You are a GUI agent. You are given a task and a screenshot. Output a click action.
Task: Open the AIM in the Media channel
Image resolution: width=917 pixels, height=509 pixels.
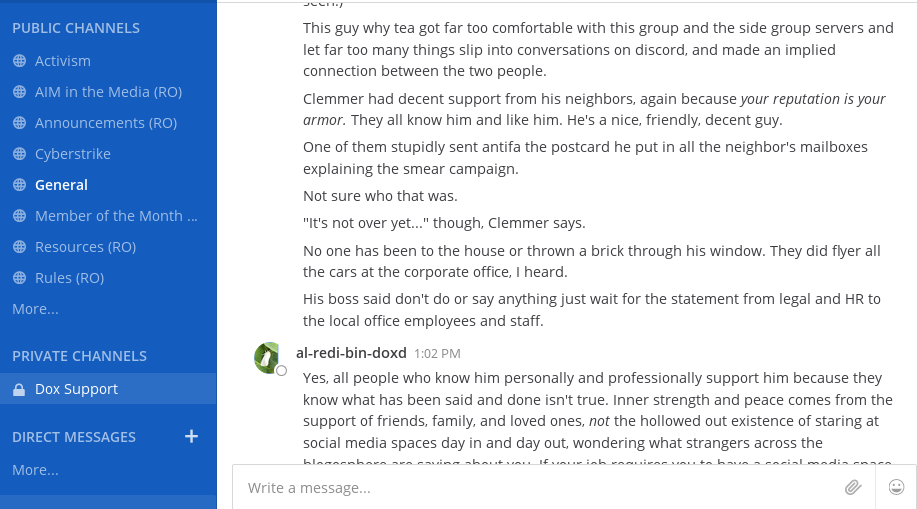108,92
